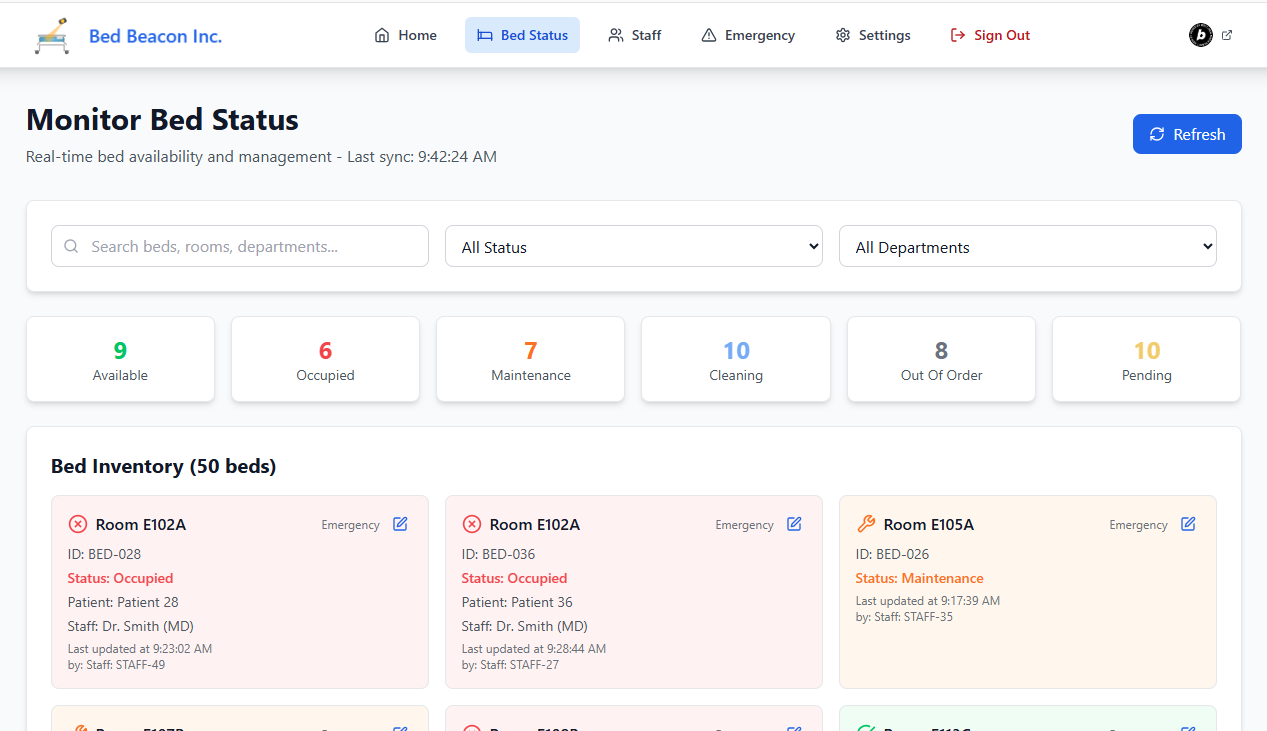1267x731 pixels.
Task: Open the Home navigation item
Action: [406, 35]
